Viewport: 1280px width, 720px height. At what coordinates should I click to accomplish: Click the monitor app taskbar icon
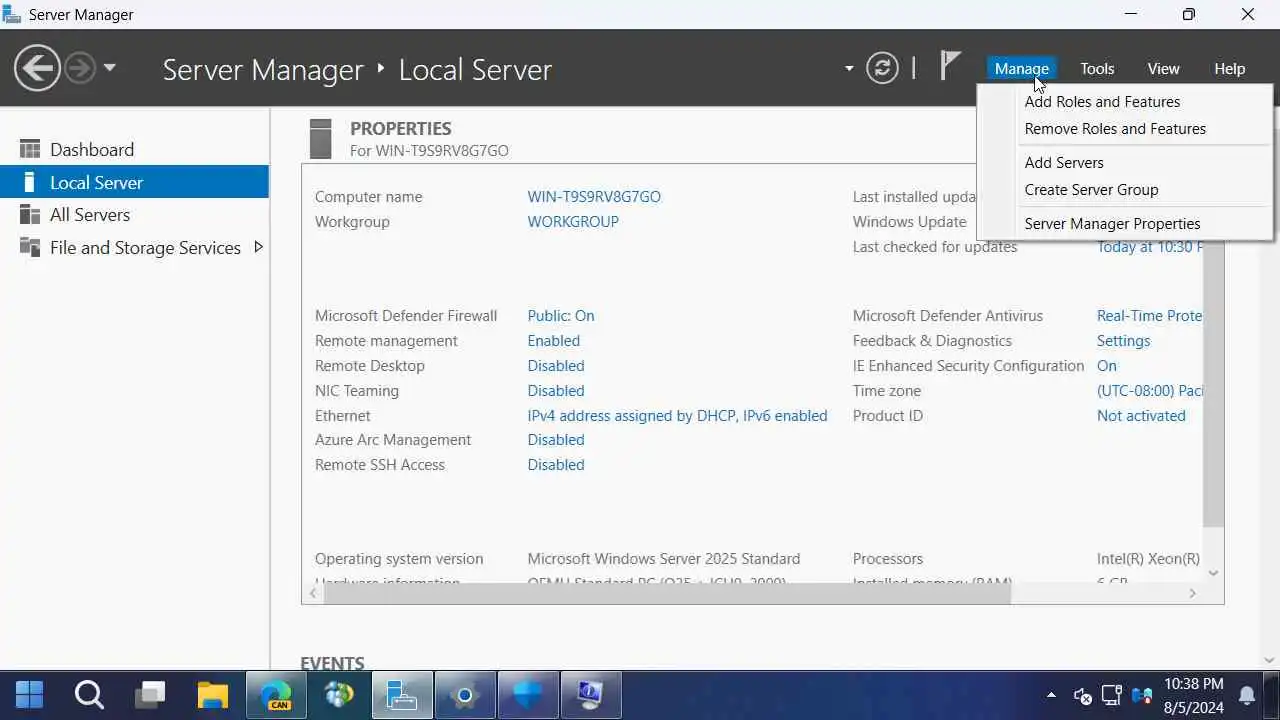[x=591, y=694]
